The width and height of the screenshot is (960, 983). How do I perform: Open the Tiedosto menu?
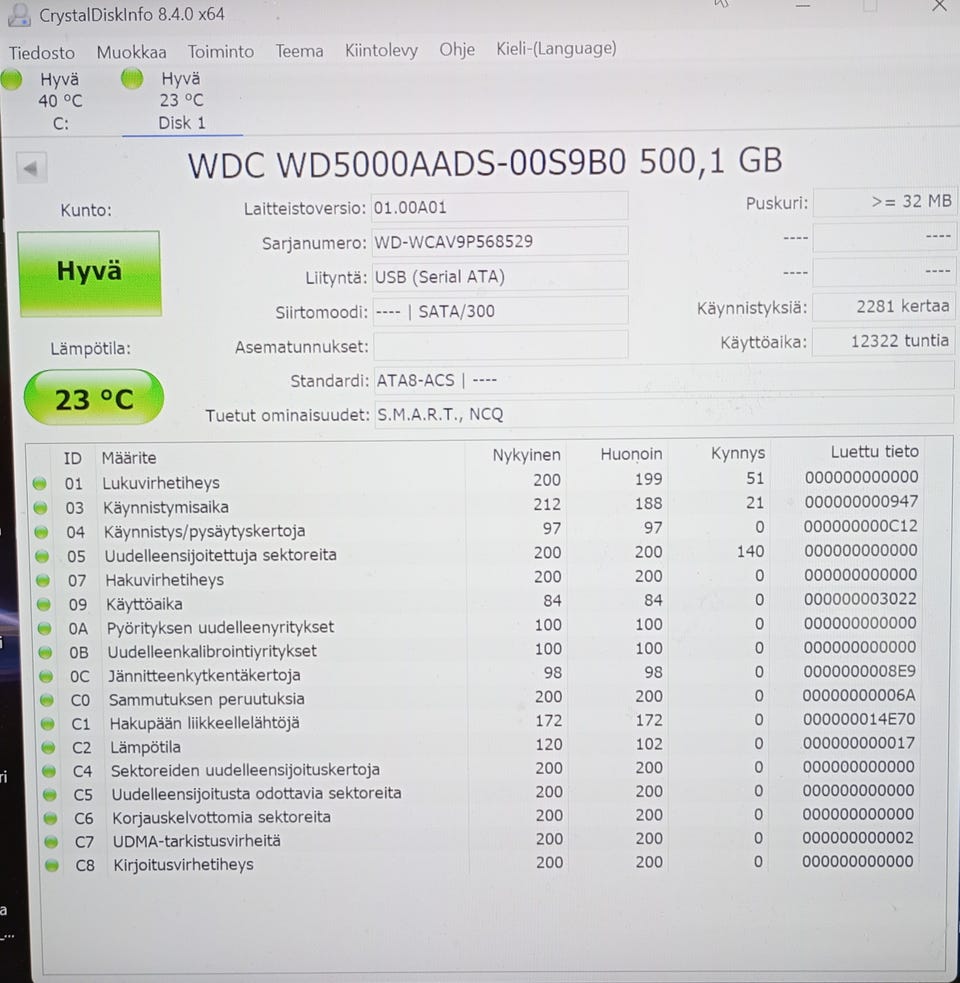[x=41, y=53]
